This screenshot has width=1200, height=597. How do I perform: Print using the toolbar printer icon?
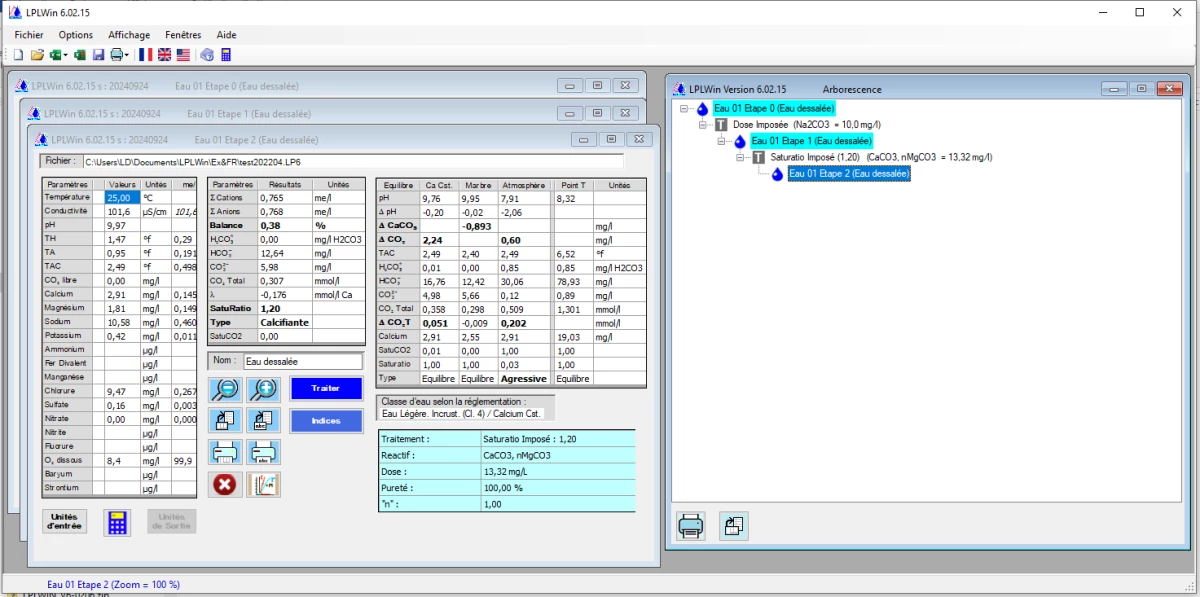coord(117,55)
